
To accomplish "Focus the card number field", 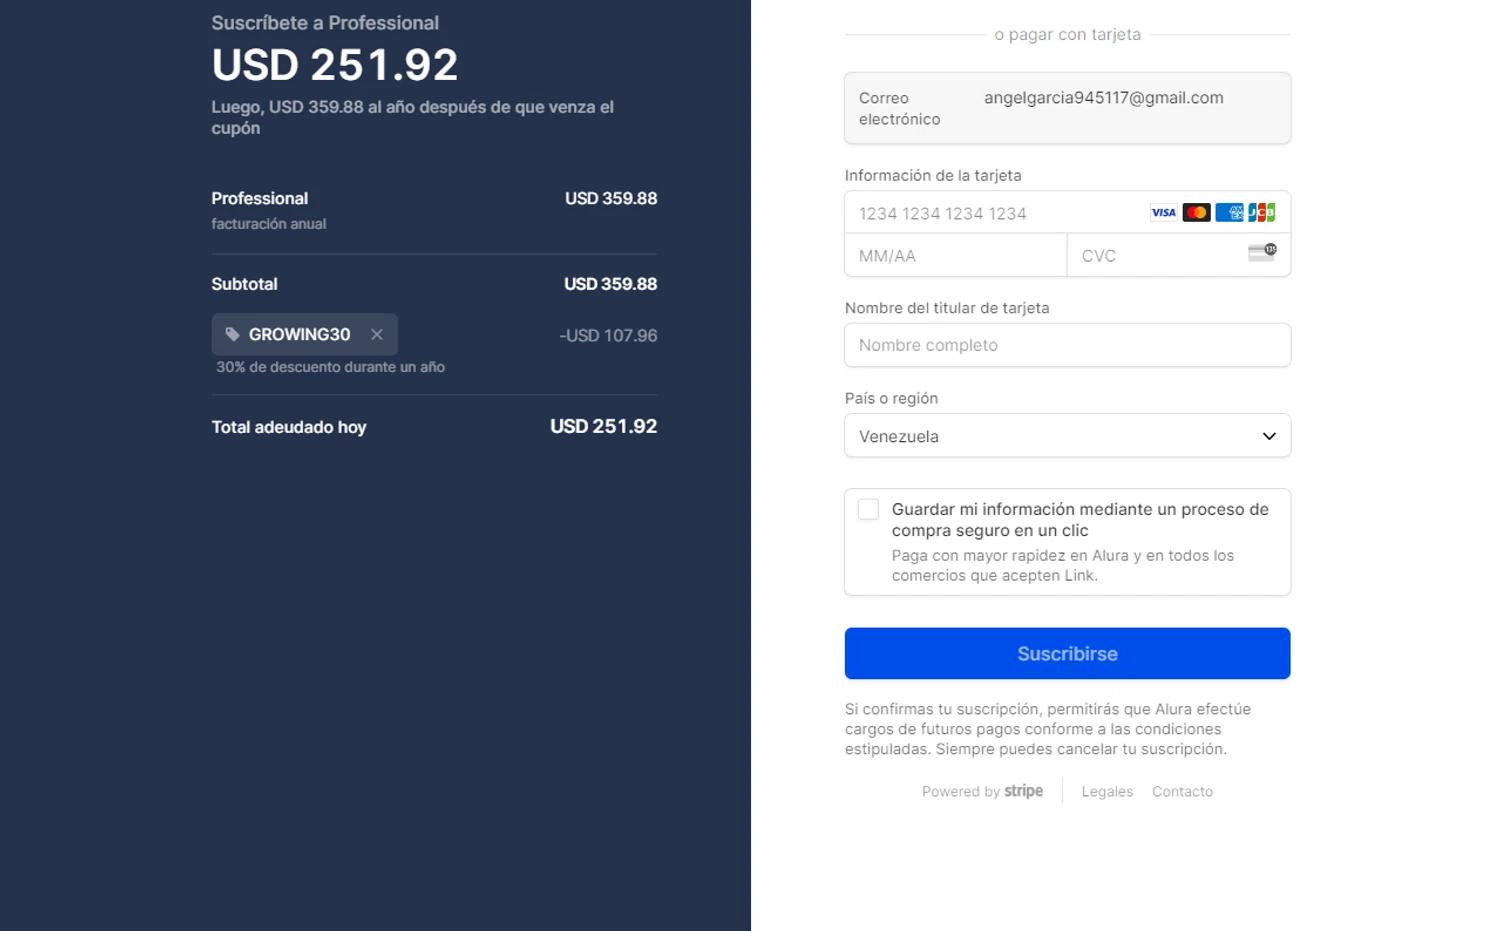I will click(1067, 213).
